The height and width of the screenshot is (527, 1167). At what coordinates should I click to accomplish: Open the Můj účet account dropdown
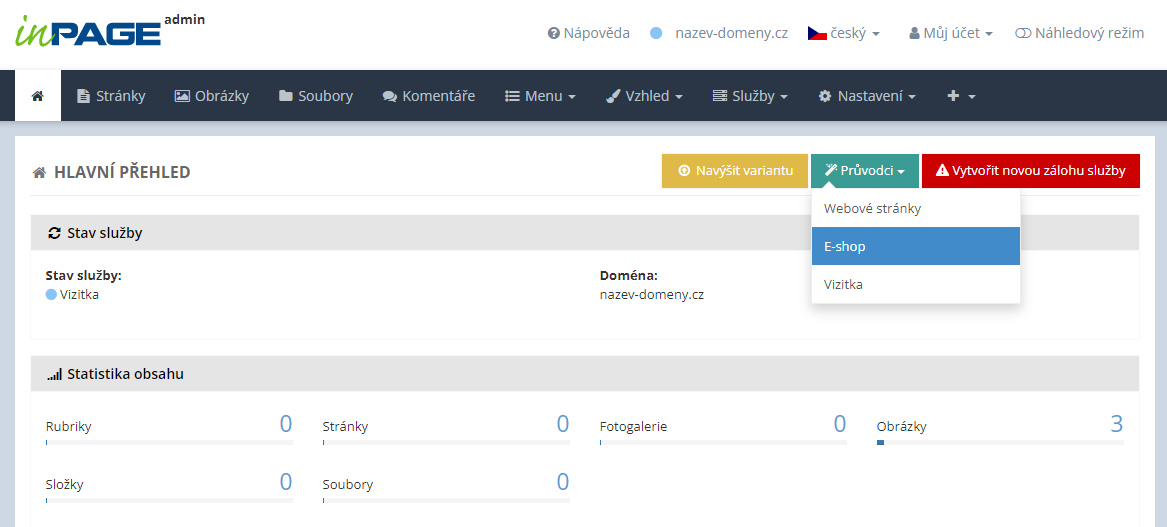pos(950,33)
